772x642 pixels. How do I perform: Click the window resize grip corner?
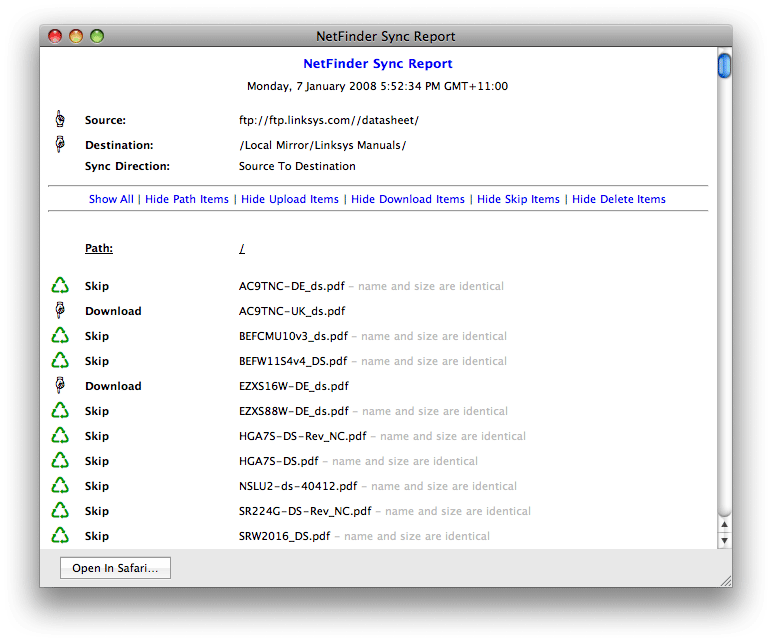point(725,579)
